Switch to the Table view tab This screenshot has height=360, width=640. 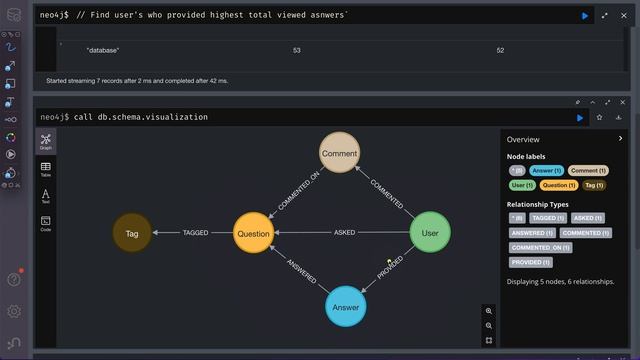coord(46,169)
